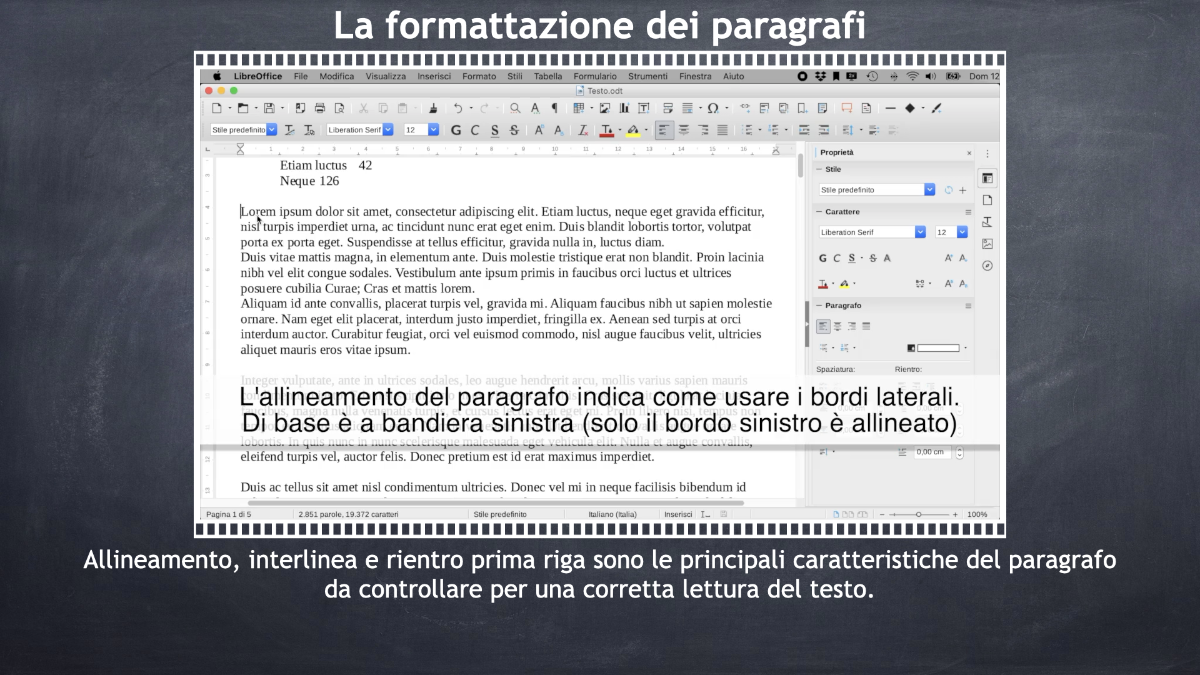Click the 'Pagina 1 di 5' status field
Screen dimensions: 1200x675
[228, 514]
